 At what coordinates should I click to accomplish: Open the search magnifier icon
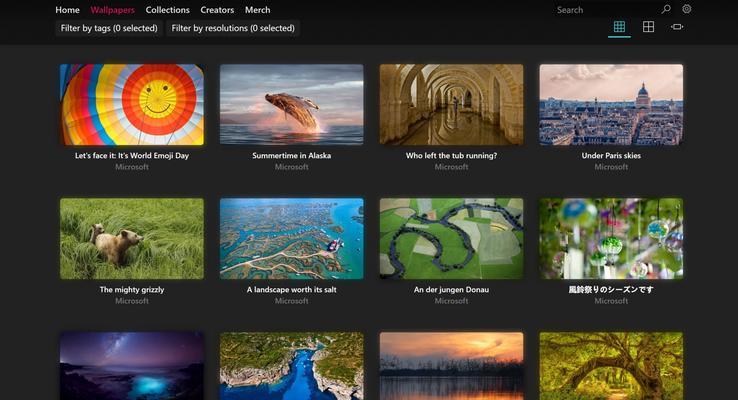tap(666, 9)
